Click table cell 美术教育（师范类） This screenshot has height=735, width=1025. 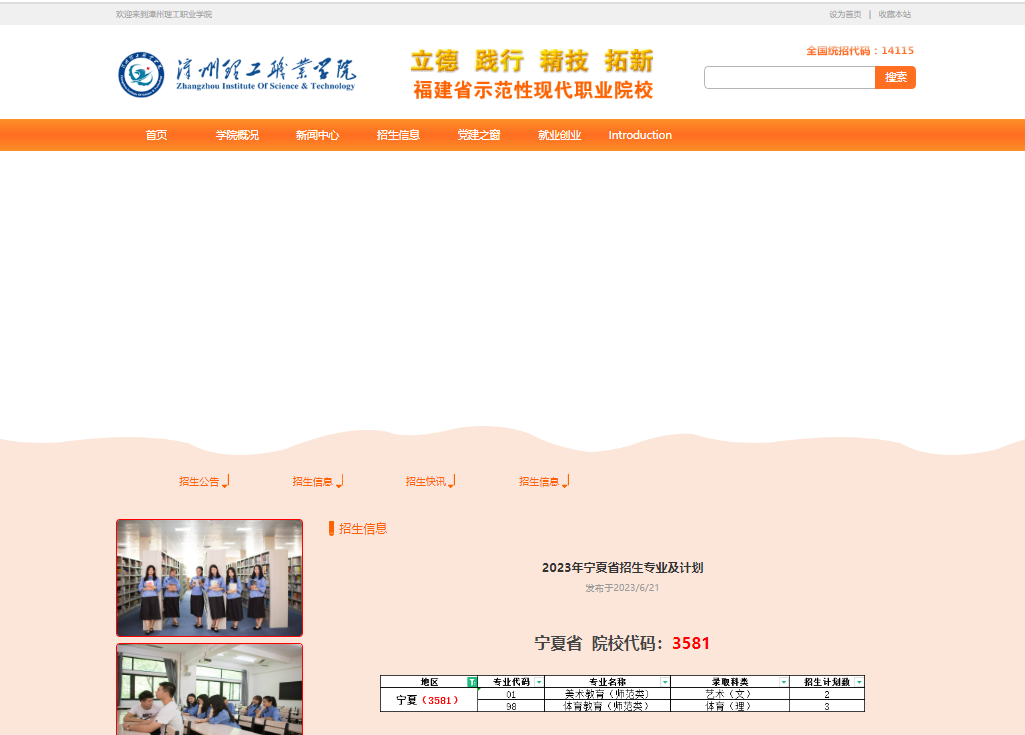607,694
